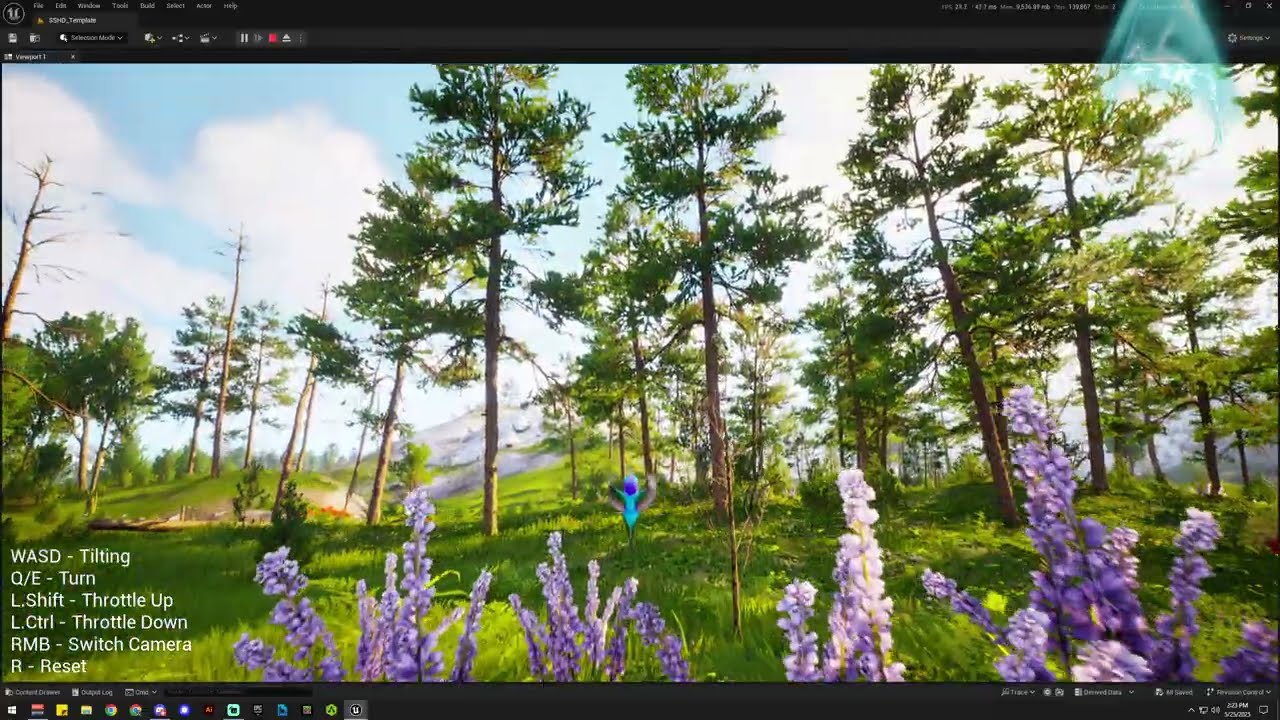This screenshot has width=1280, height=720.
Task: Open the Windows Start menu
Action: [12, 710]
